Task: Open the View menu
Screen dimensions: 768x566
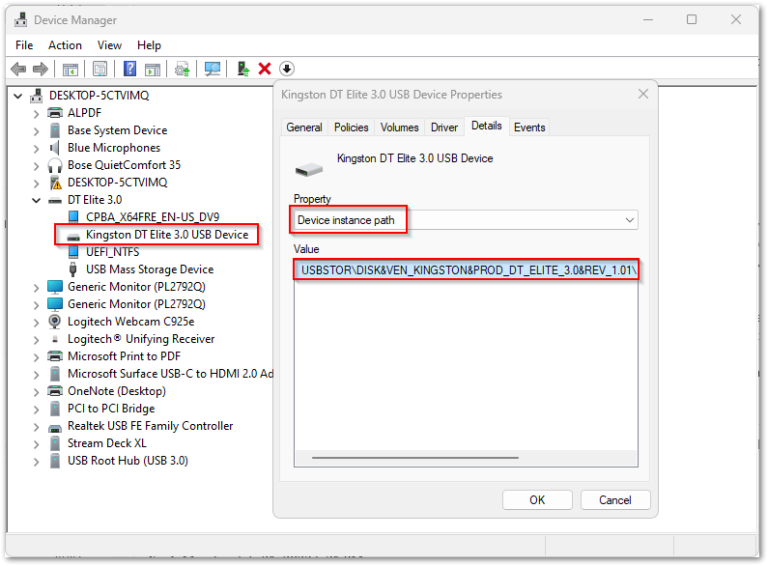Action: [x=109, y=46]
